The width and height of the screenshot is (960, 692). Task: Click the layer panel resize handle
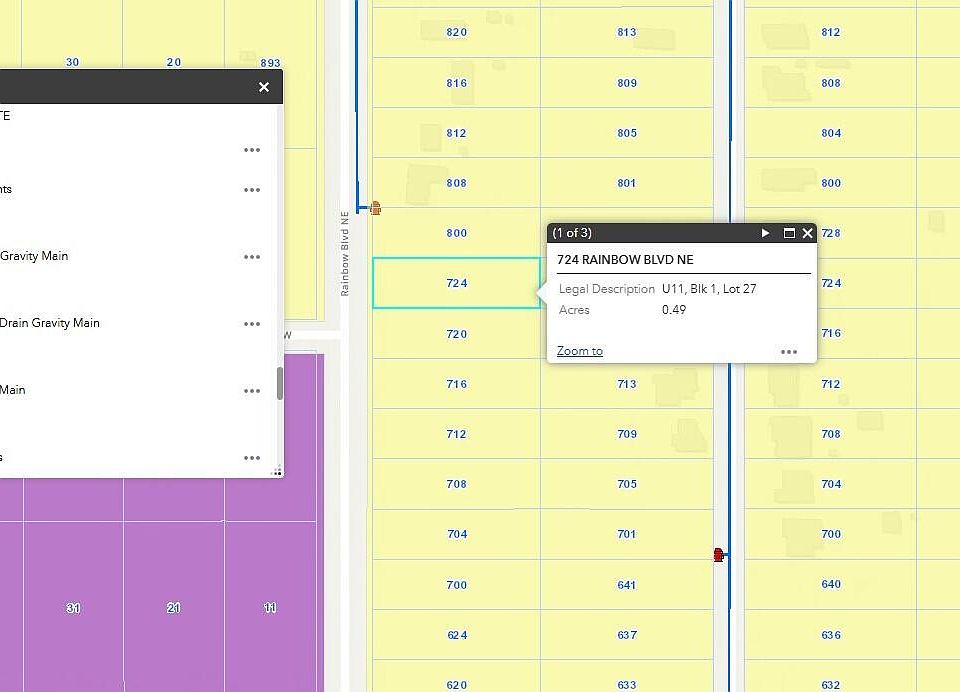coord(277,472)
